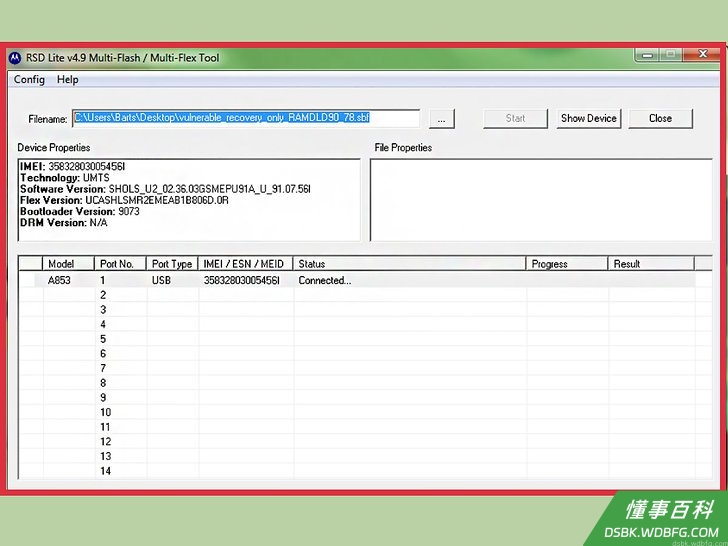Image resolution: width=728 pixels, height=546 pixels.
Task: Click the Motorola logo icon in title bar
Action: click(15, 58)
